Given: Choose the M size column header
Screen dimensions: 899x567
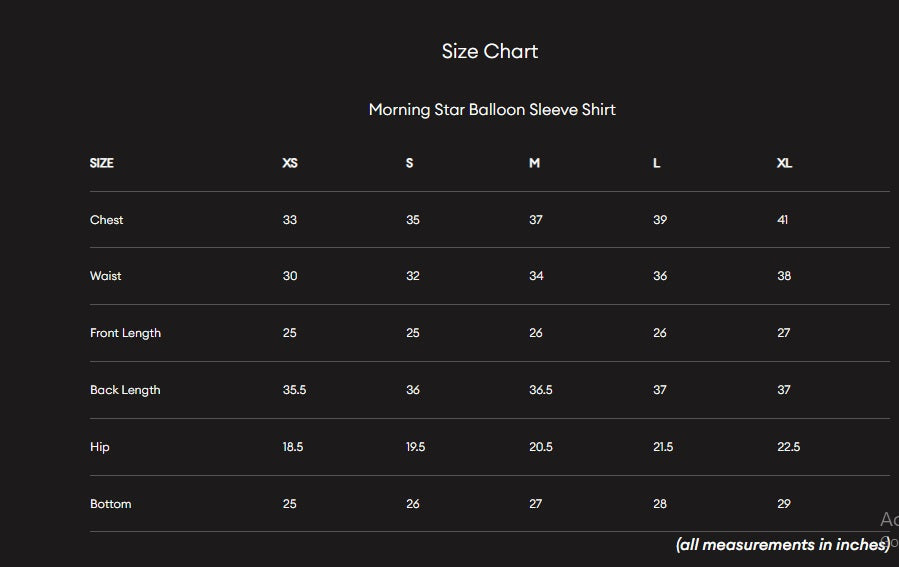Looking at the screenshot, I should click(x=534, y=163).
